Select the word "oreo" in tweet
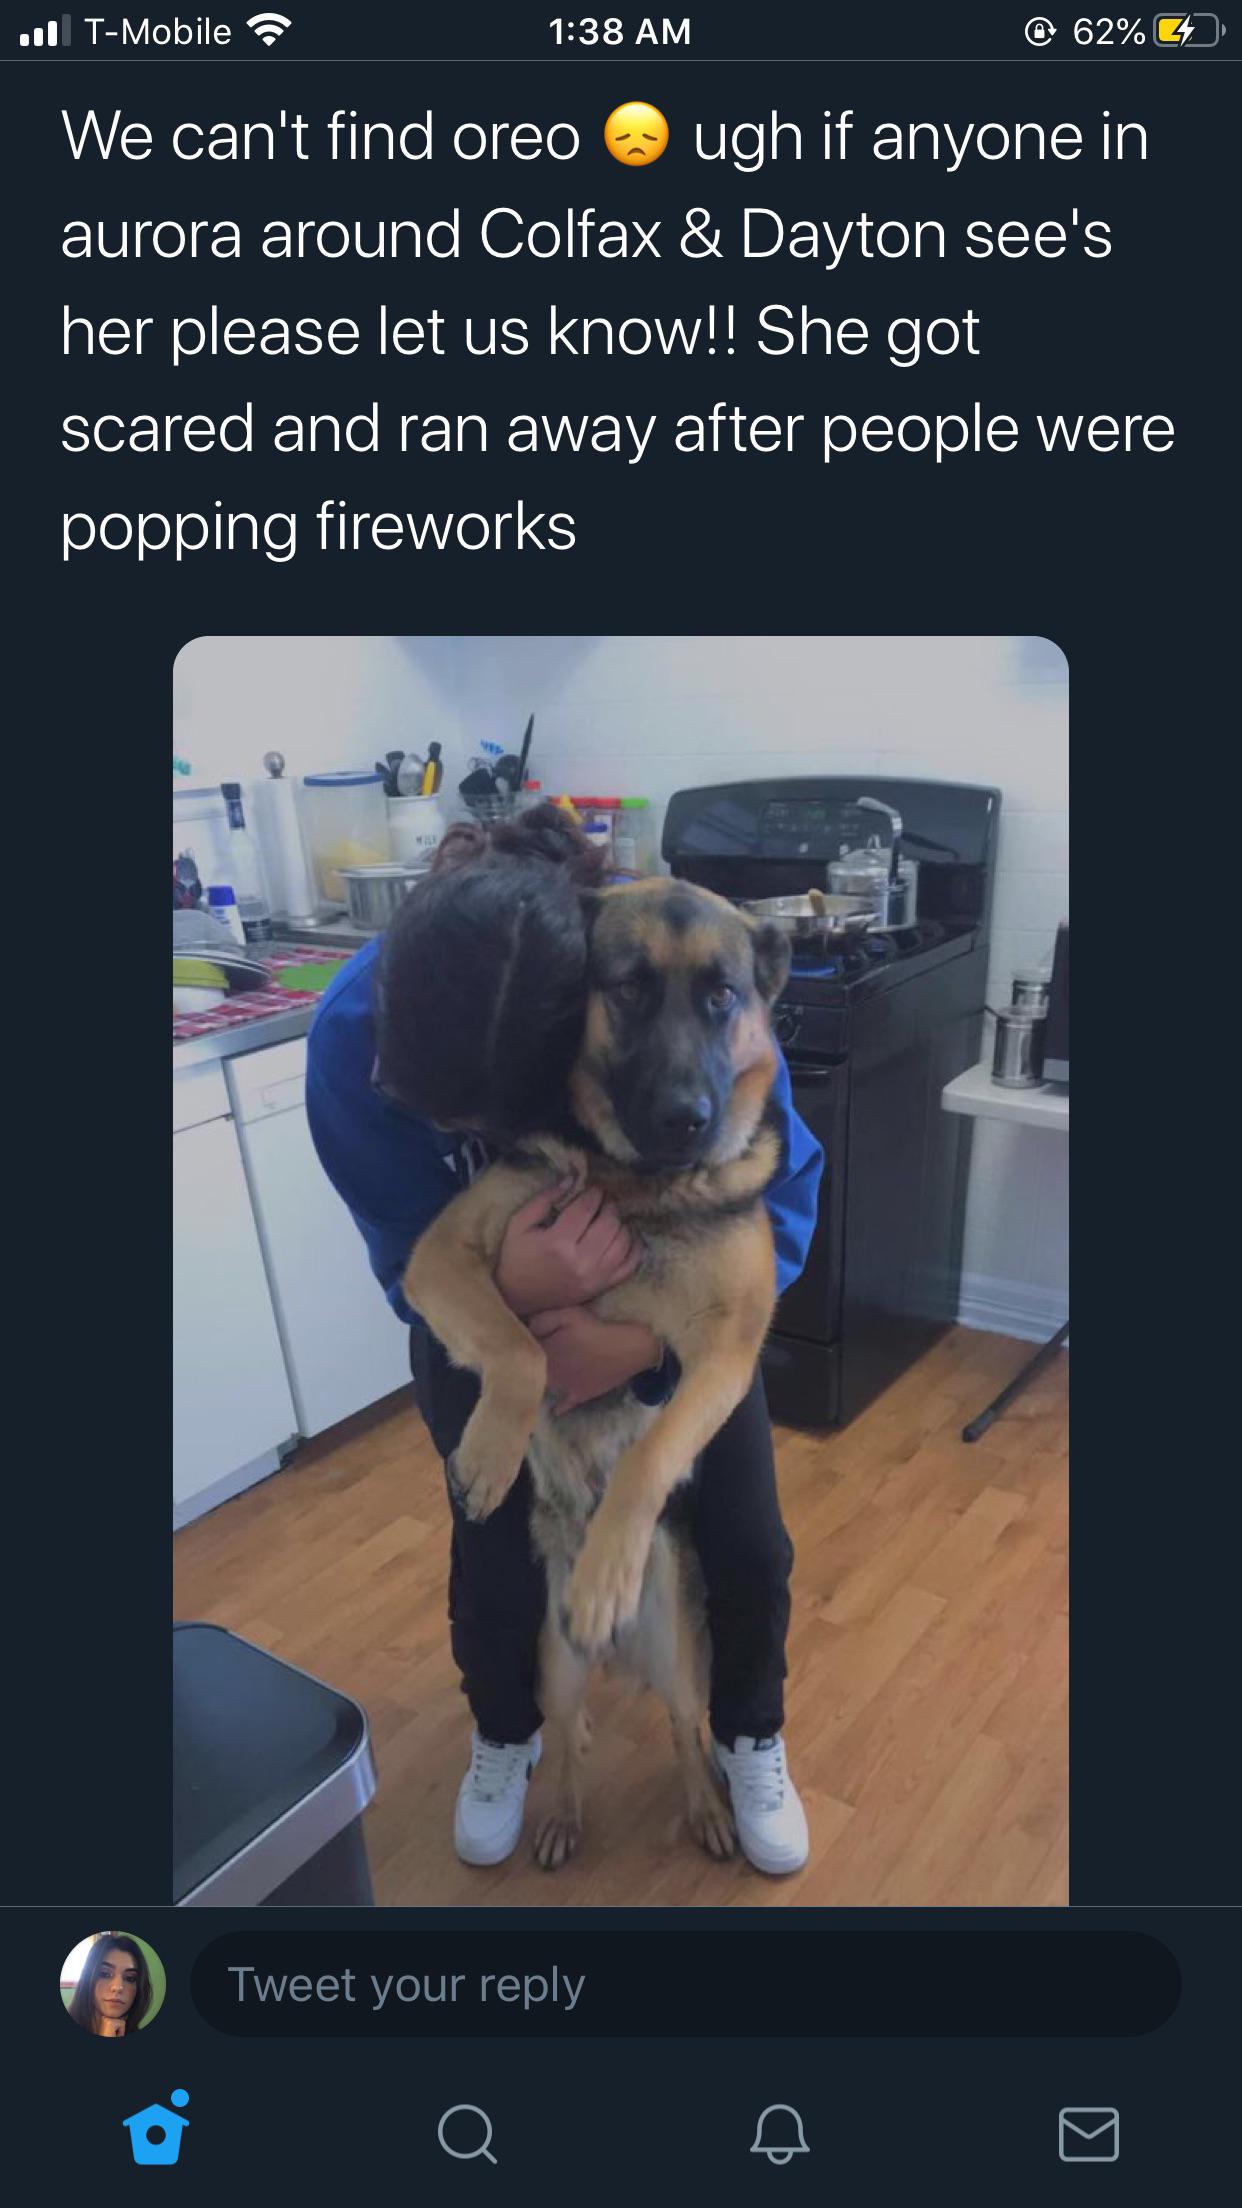 516,137
